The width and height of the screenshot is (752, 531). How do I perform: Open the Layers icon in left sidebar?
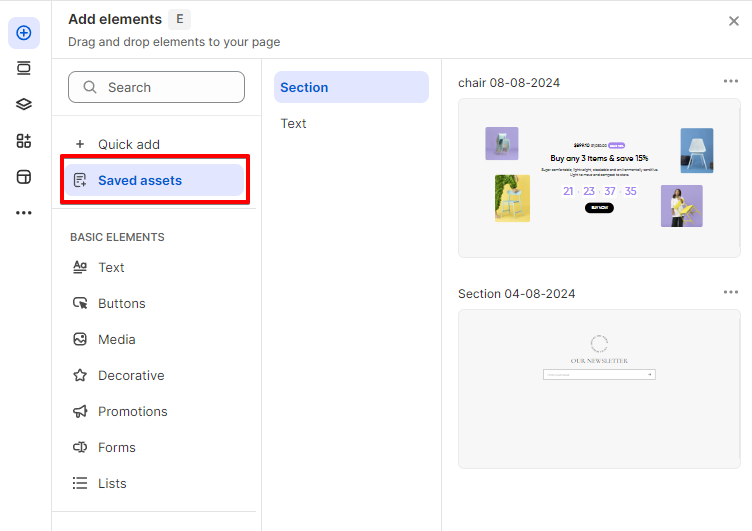pyautogui.click(x=24, y=104)
